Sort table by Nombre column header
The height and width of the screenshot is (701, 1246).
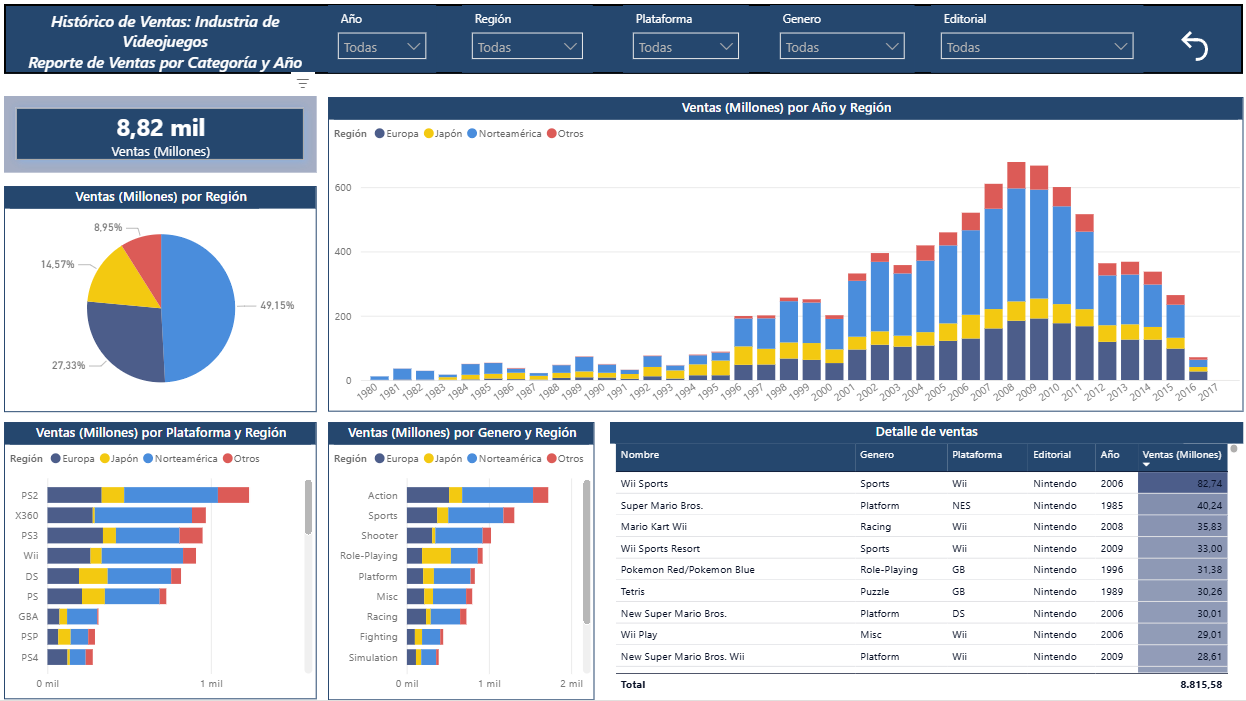(x=640, y=455)
